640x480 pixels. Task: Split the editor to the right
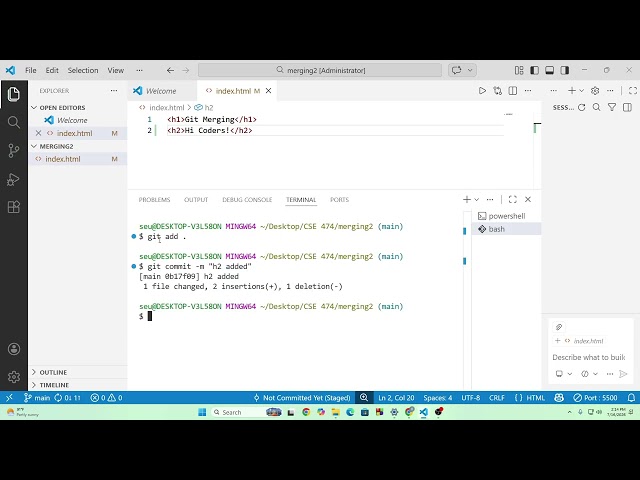coord(513,91)
